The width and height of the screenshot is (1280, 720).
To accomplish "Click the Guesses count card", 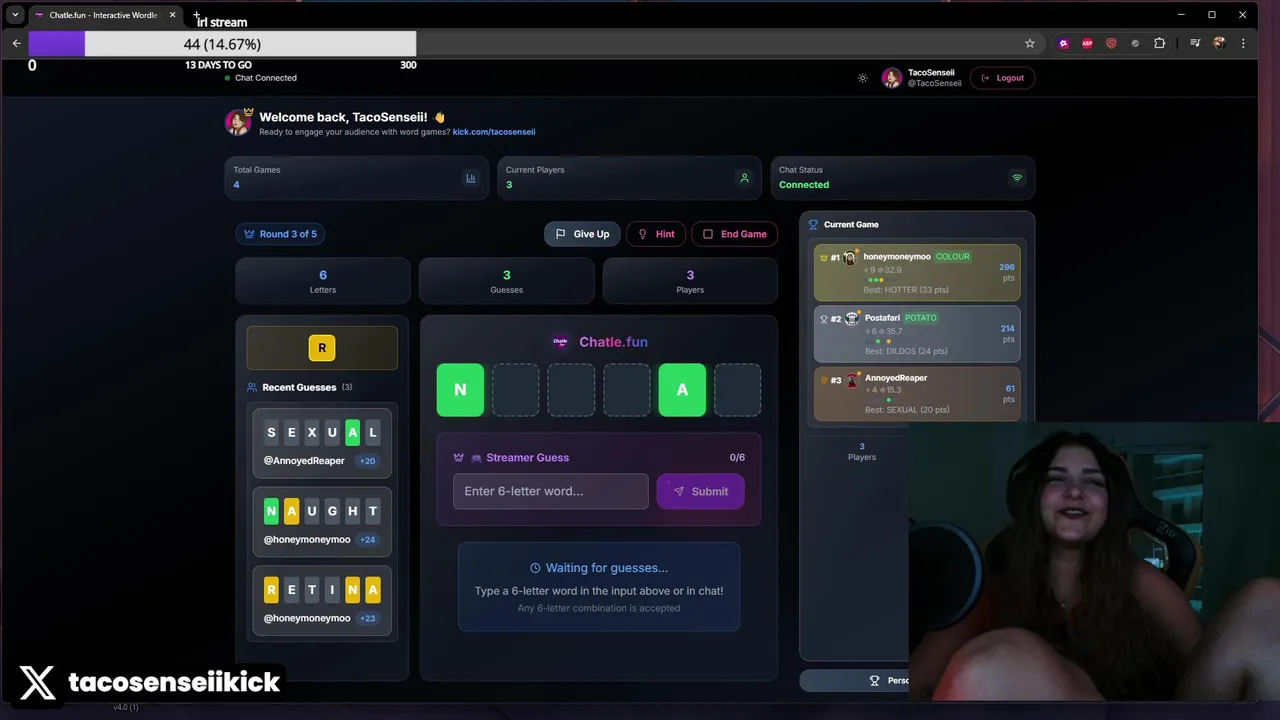I will pos(506,281).
